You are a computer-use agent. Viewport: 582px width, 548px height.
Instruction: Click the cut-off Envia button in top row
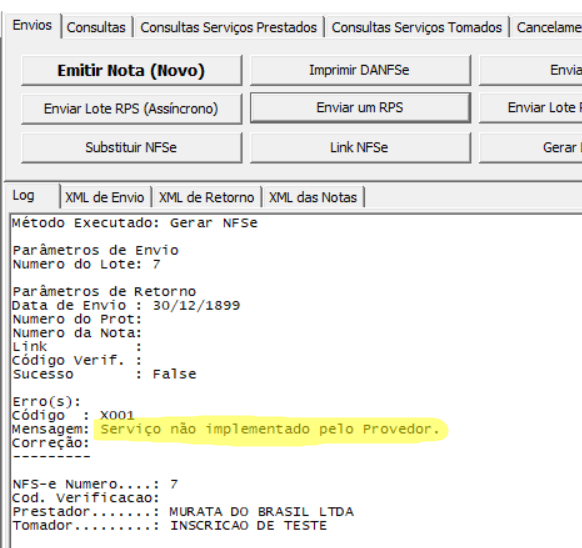531,70
